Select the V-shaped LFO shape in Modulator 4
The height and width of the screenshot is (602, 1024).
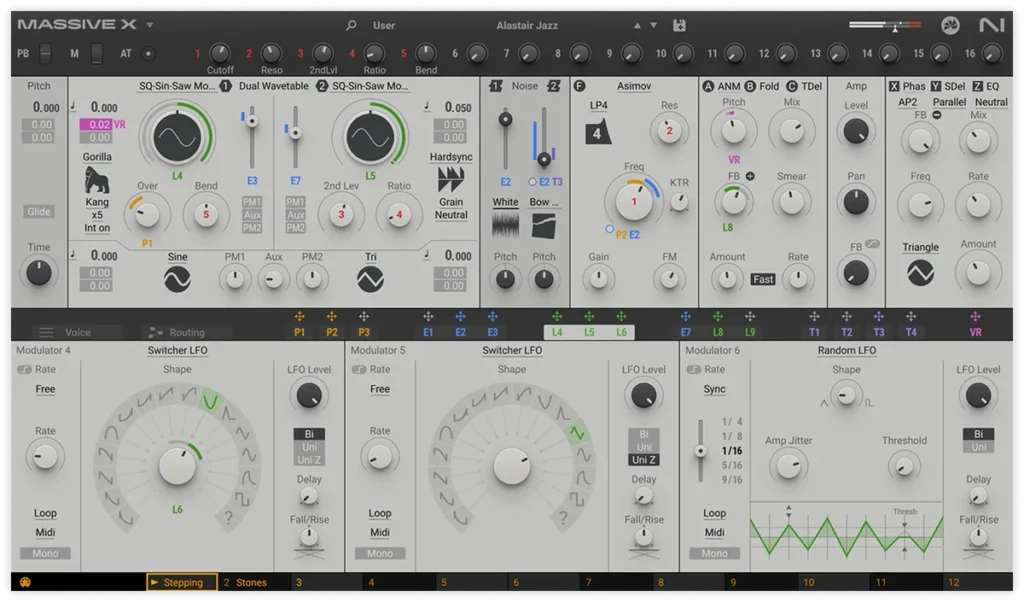click(x=210, y=400)
